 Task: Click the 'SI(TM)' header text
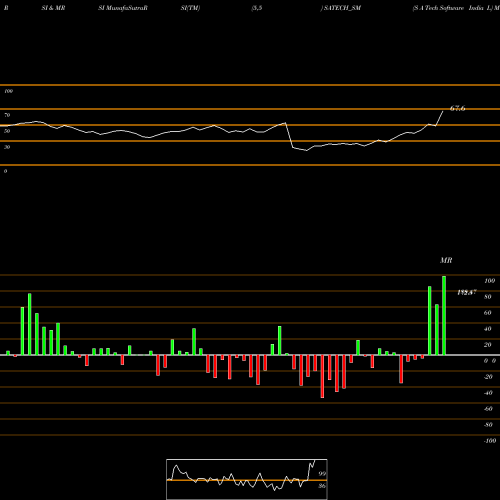190,8
